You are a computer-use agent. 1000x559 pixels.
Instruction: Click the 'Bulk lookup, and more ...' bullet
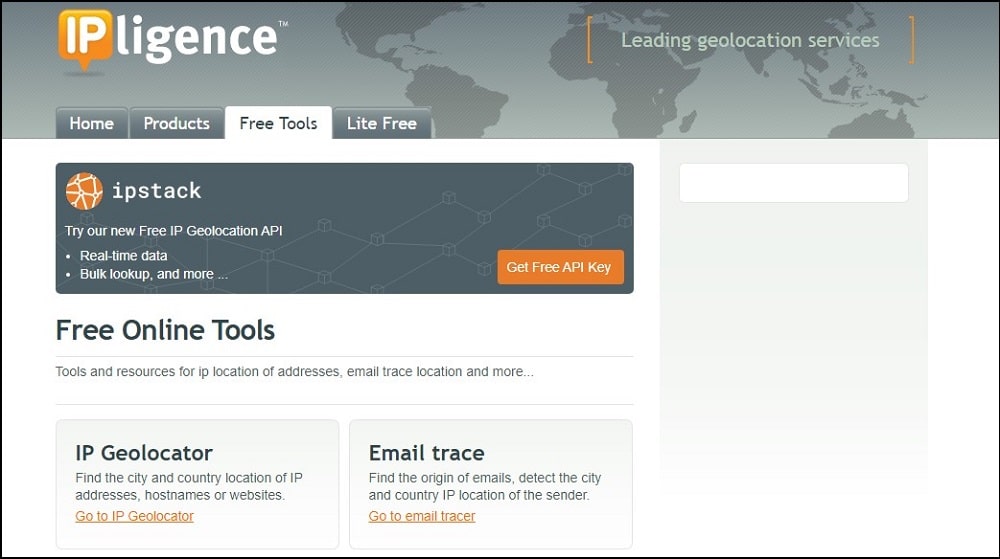click(x=154, y=274)
